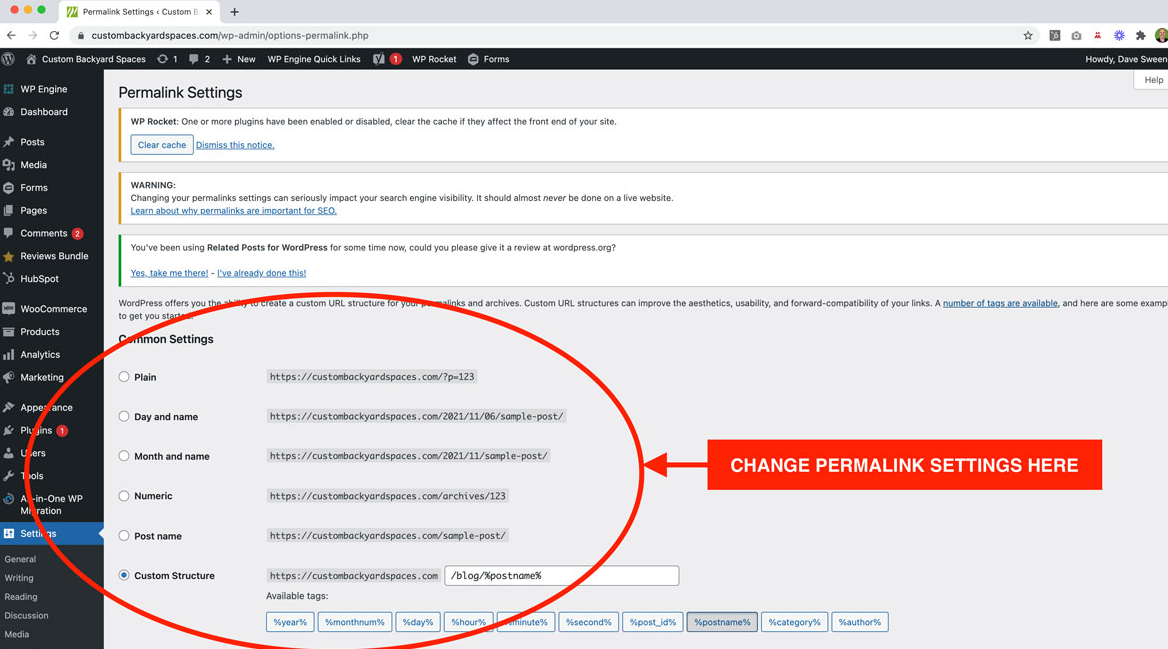Open the comments bubble in admin bar

point(199,59)
